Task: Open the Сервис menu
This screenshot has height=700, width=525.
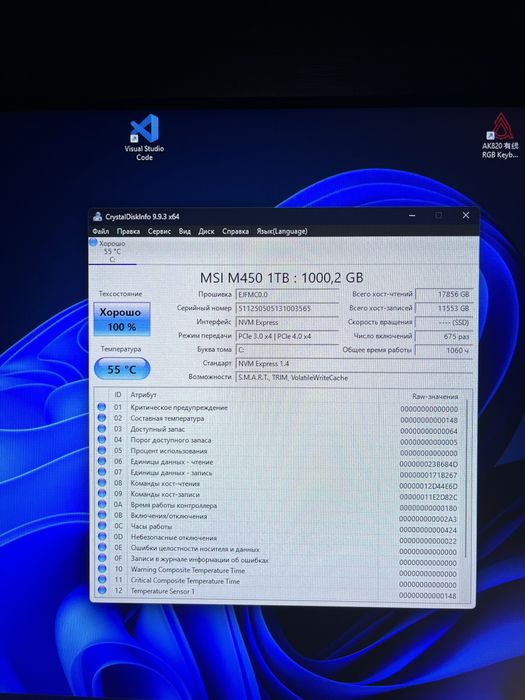Action: point(159,231)
